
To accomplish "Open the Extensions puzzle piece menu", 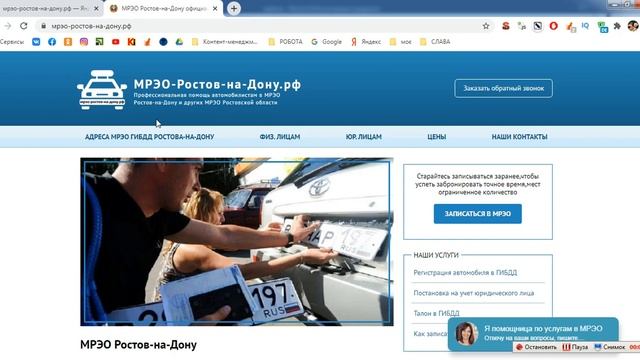I will pyautogui.click(x=617, y=26).
